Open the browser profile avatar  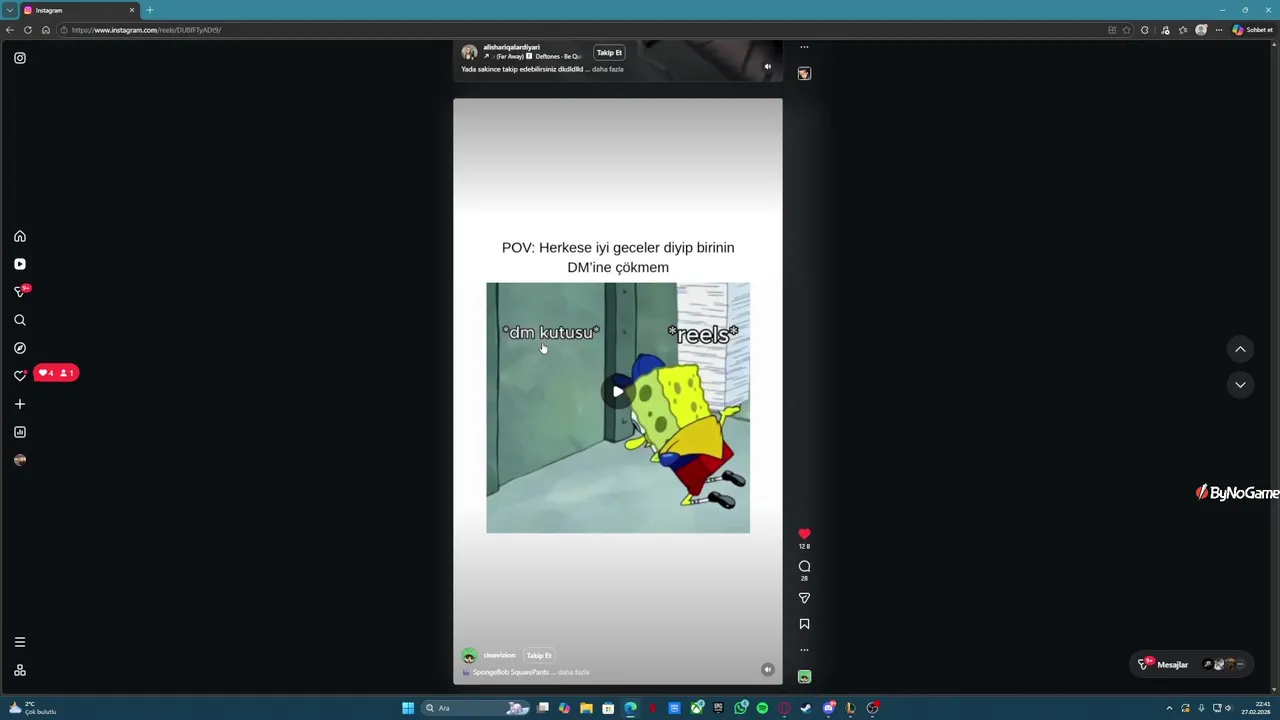1201,30
